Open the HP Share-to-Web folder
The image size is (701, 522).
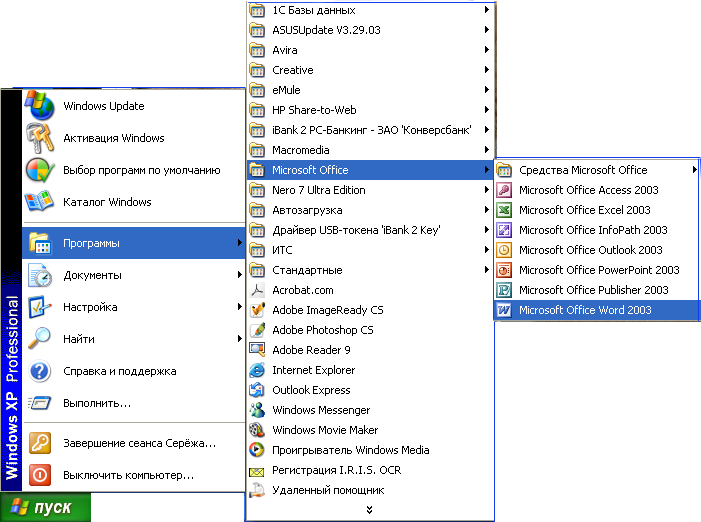370,110
